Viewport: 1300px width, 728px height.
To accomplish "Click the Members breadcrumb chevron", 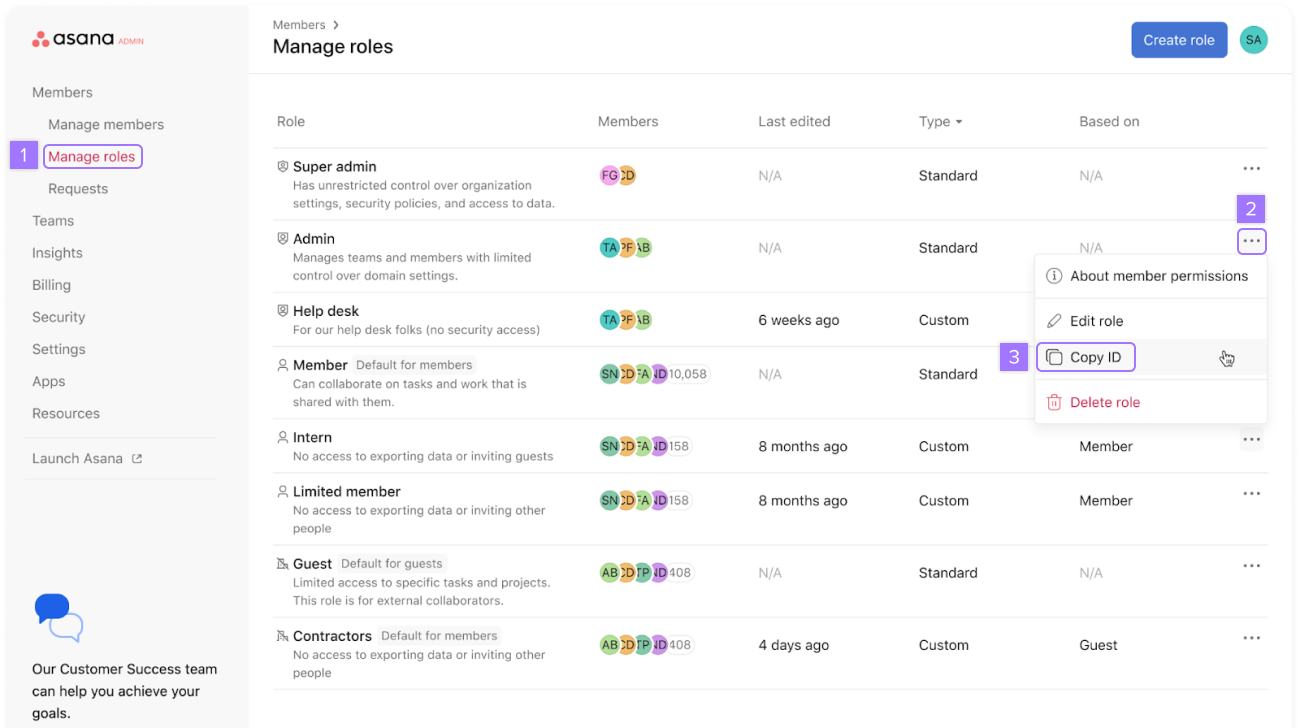I will 336,25.
